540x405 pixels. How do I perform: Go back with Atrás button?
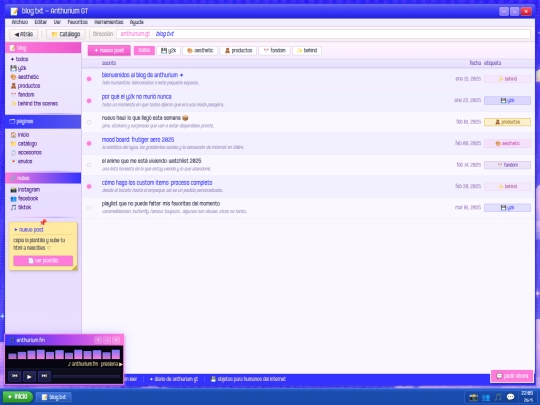(x=23, y=34)
